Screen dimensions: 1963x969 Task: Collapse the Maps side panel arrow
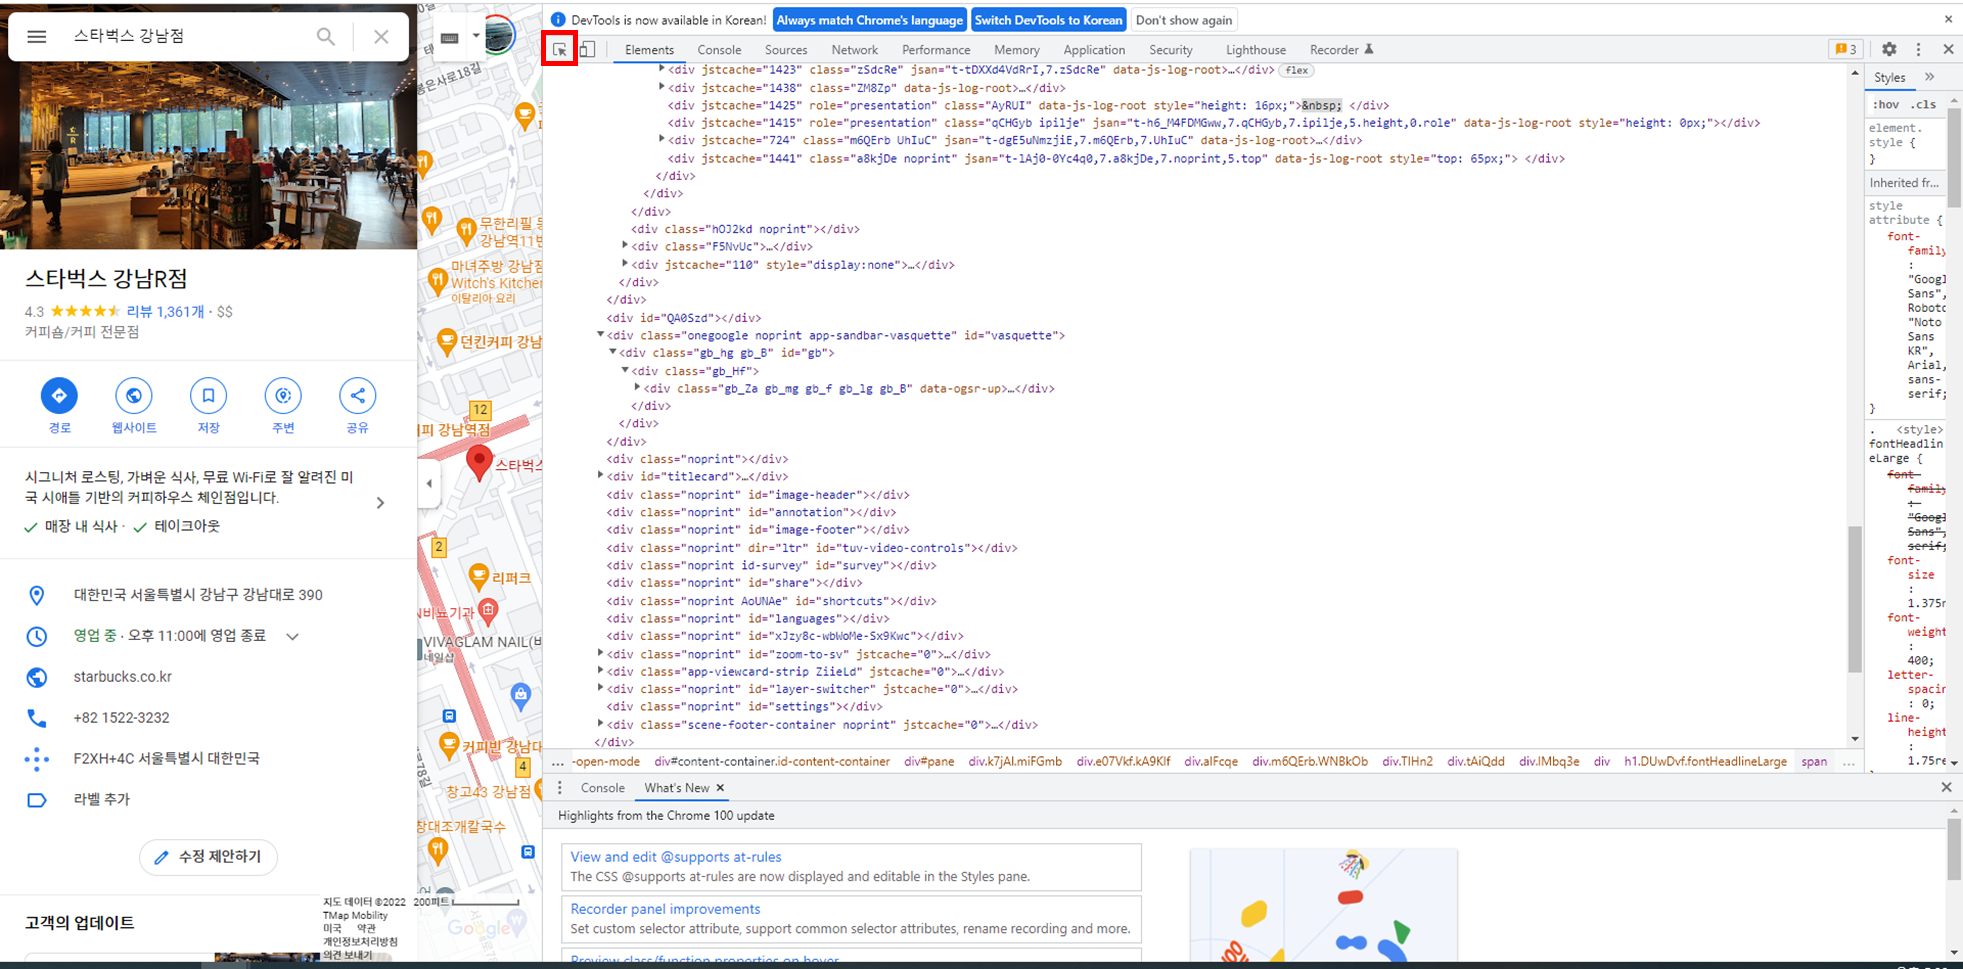click(x=429, y=484)
